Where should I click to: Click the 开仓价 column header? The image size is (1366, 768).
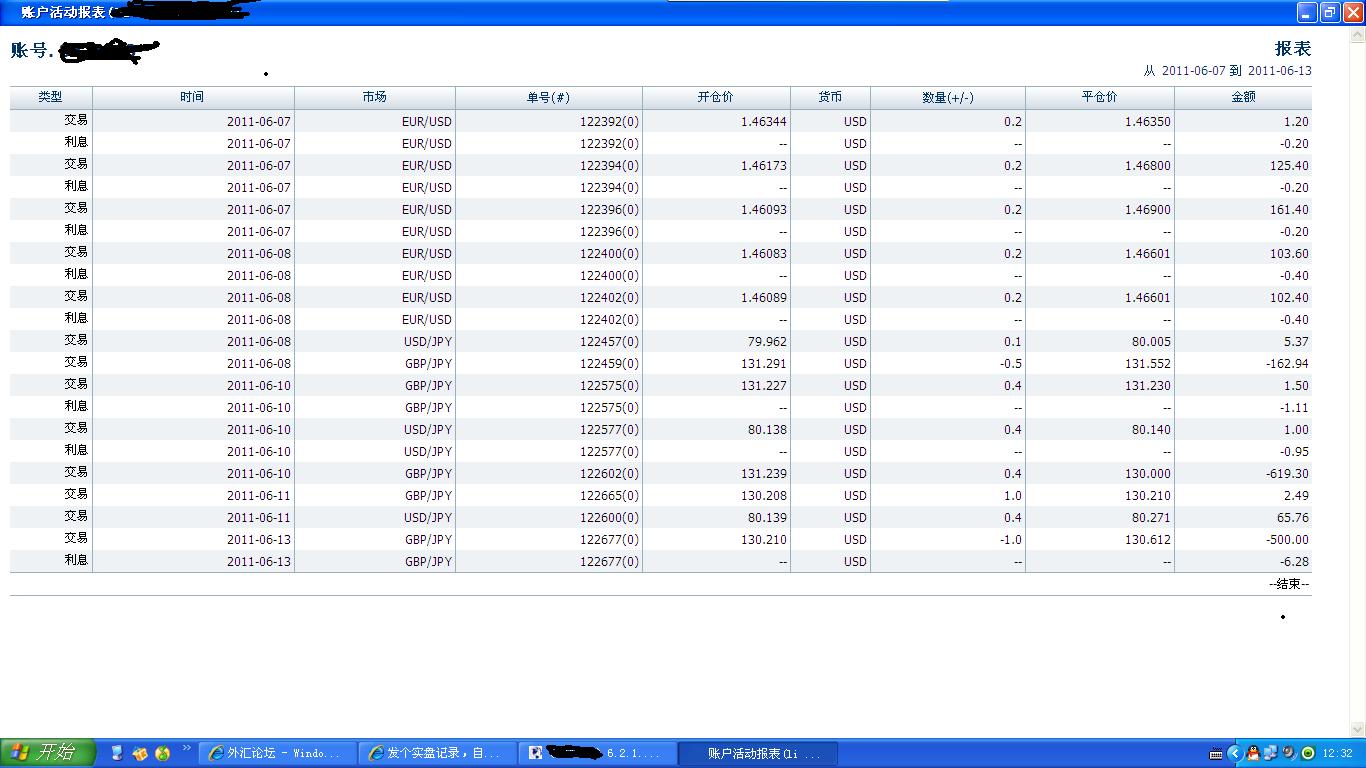(x=716, y=97)
